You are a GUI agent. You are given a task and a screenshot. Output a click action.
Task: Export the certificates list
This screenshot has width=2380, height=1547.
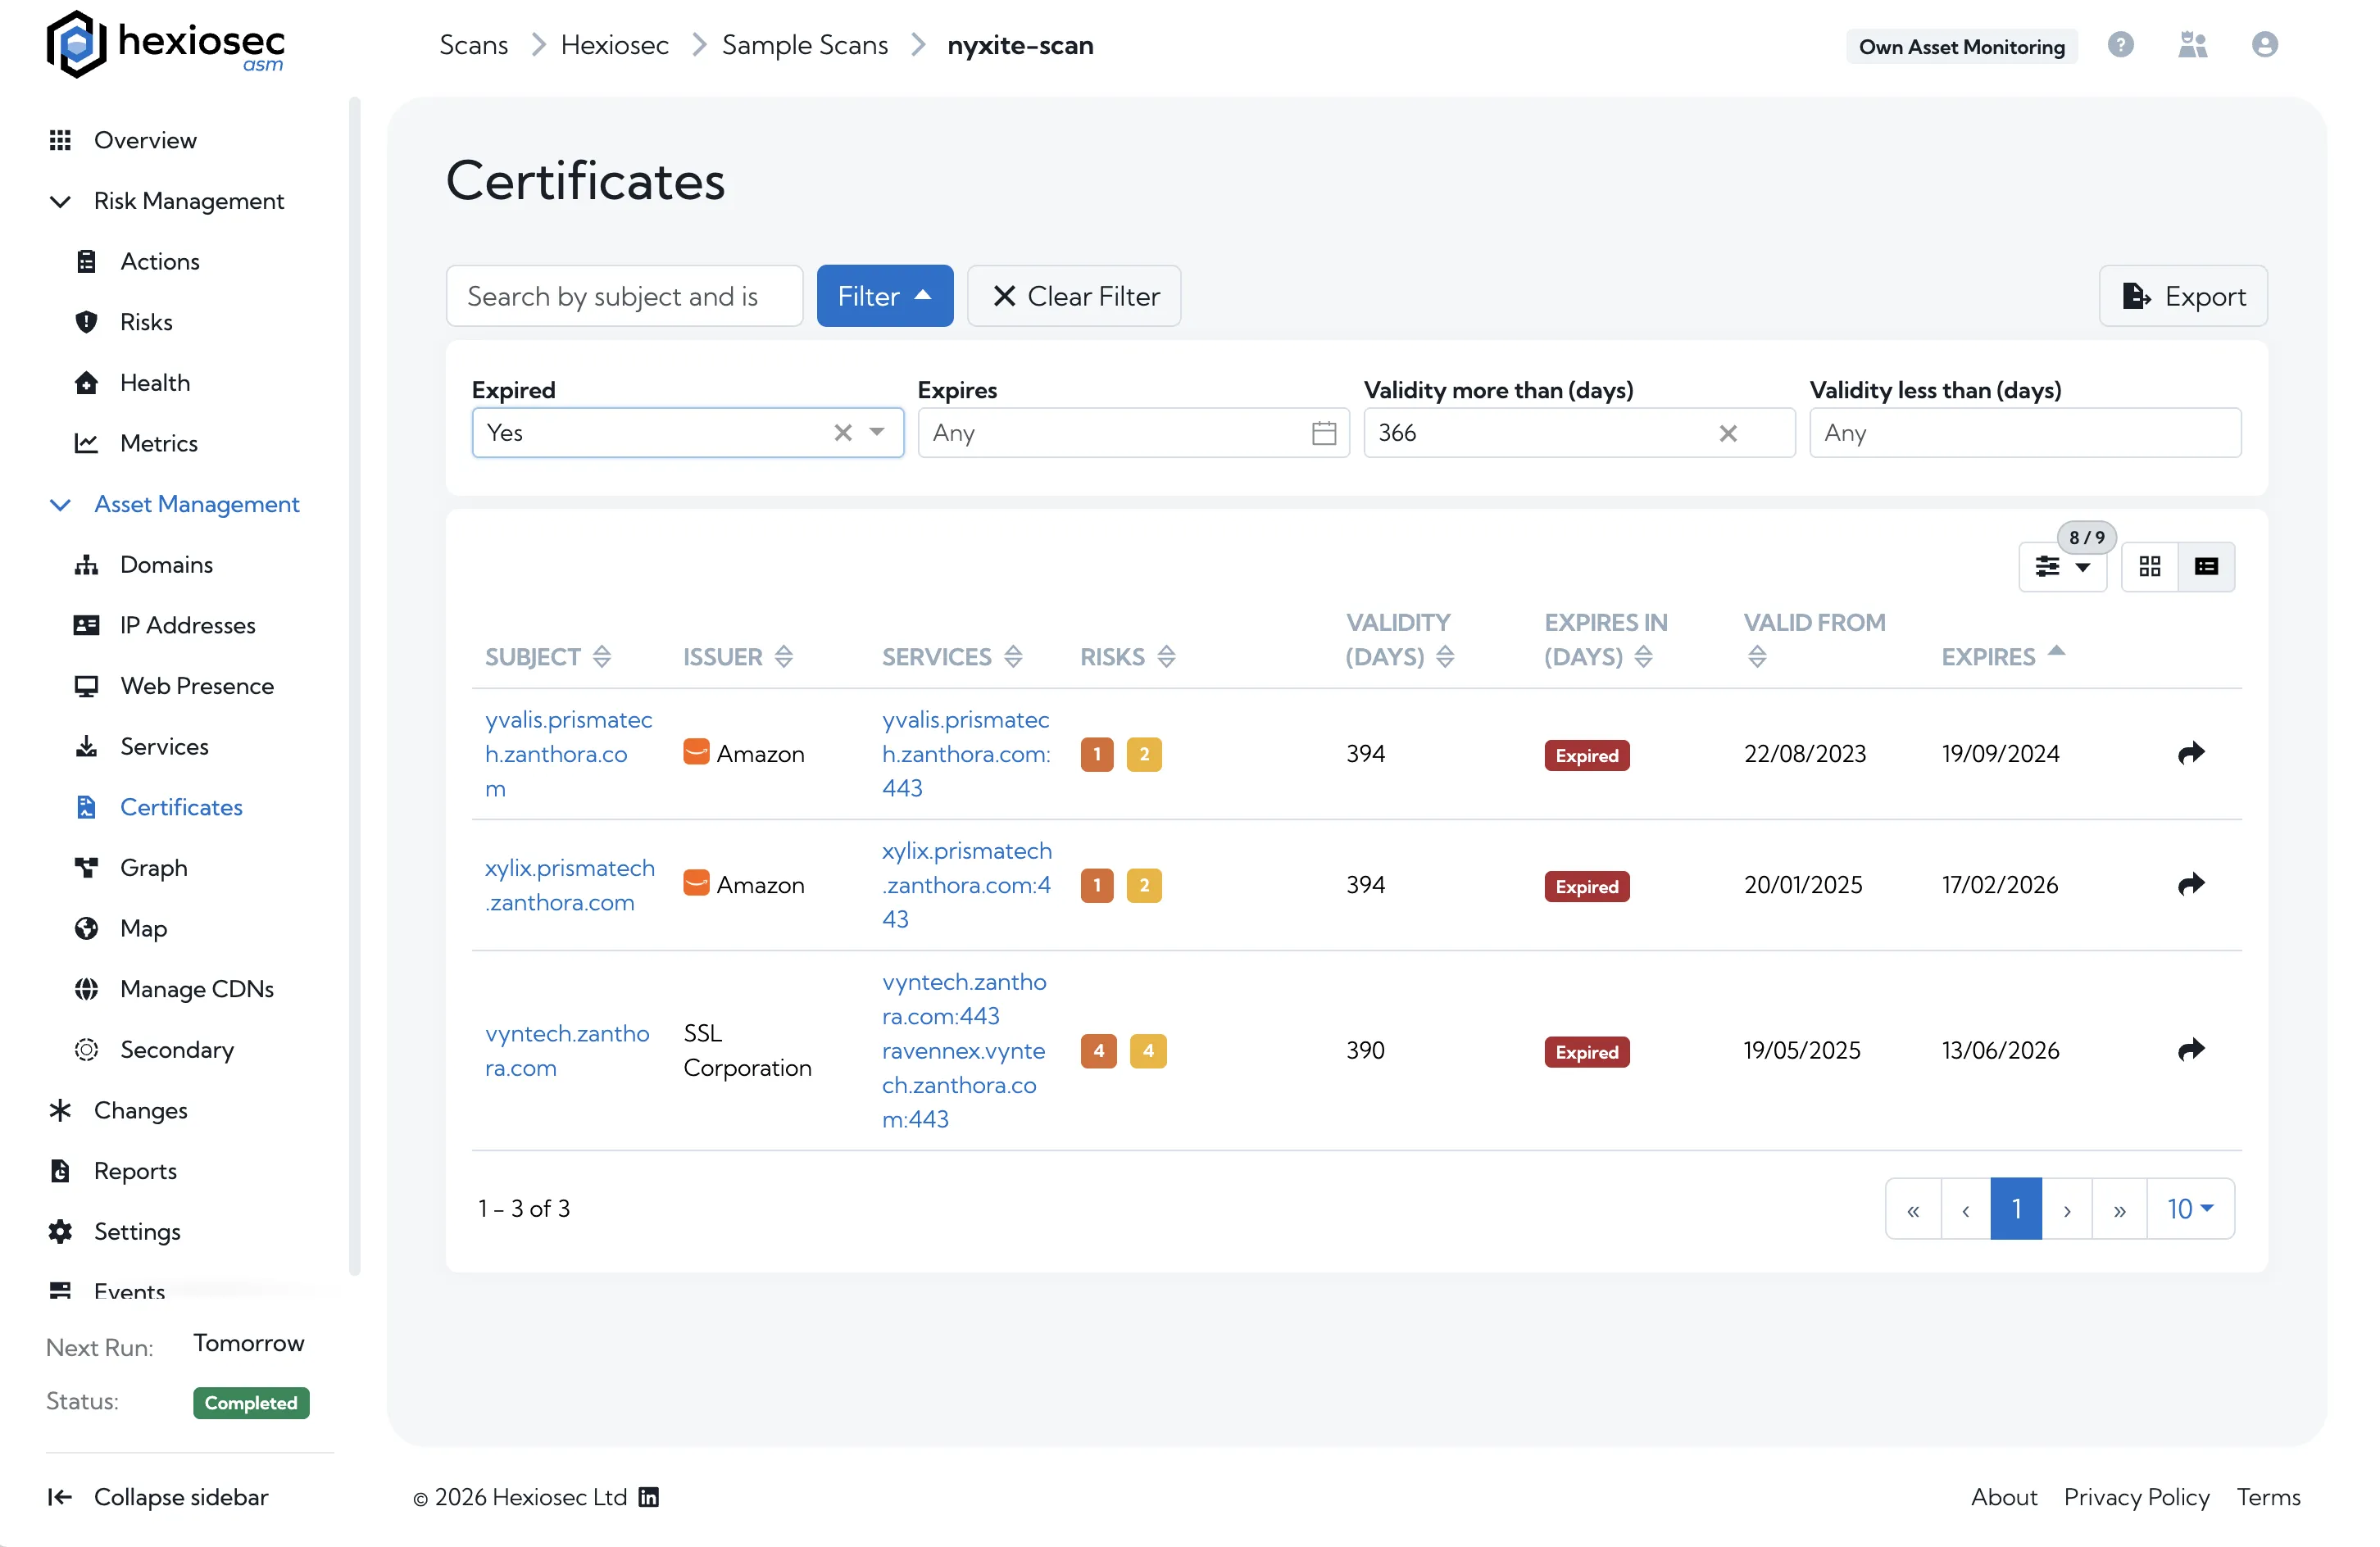pos(2183,296)
